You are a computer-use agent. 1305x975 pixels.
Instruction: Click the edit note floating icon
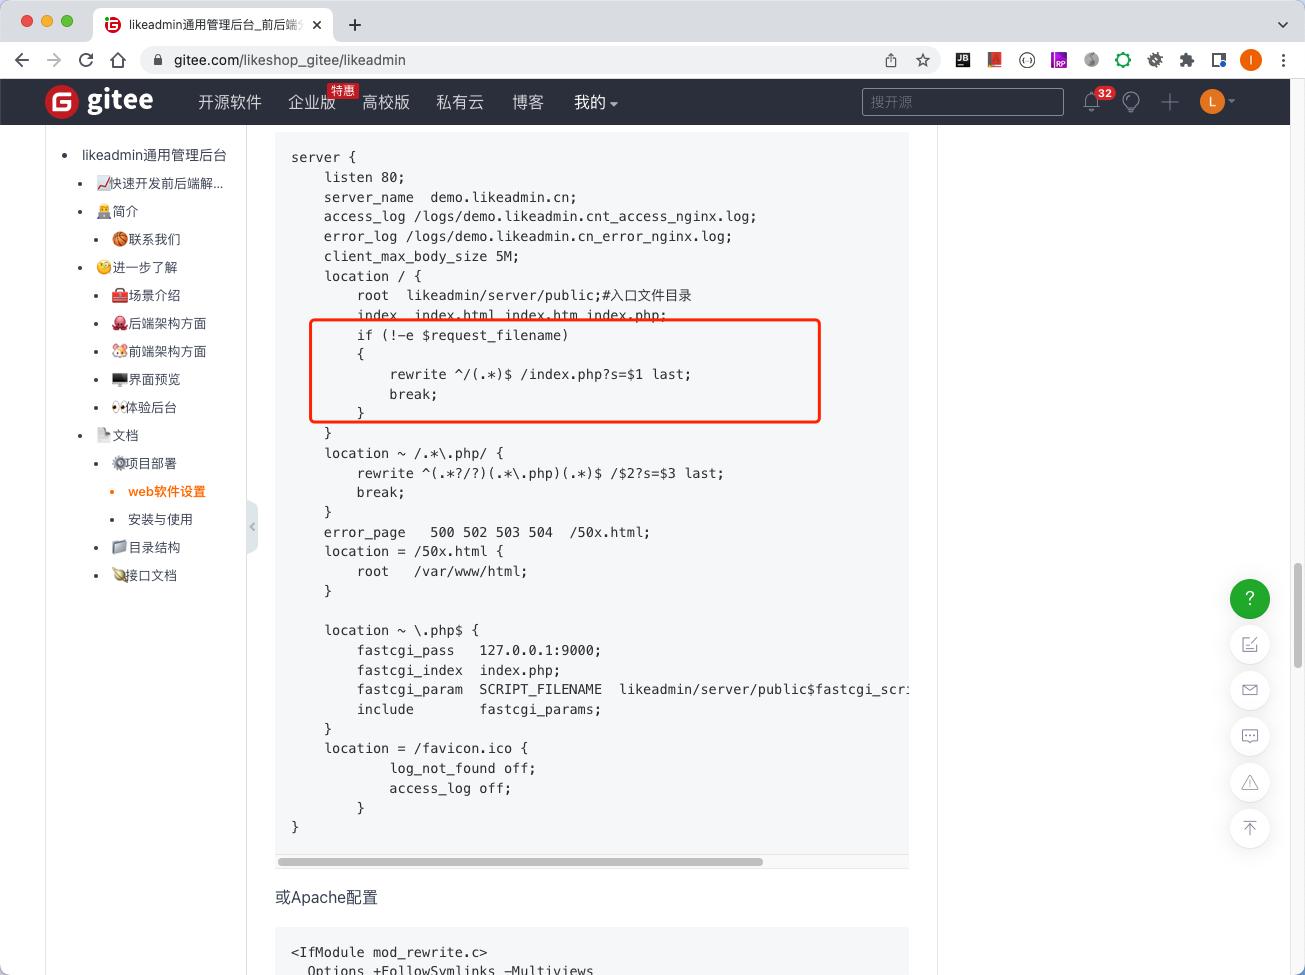pos(1249,644)
